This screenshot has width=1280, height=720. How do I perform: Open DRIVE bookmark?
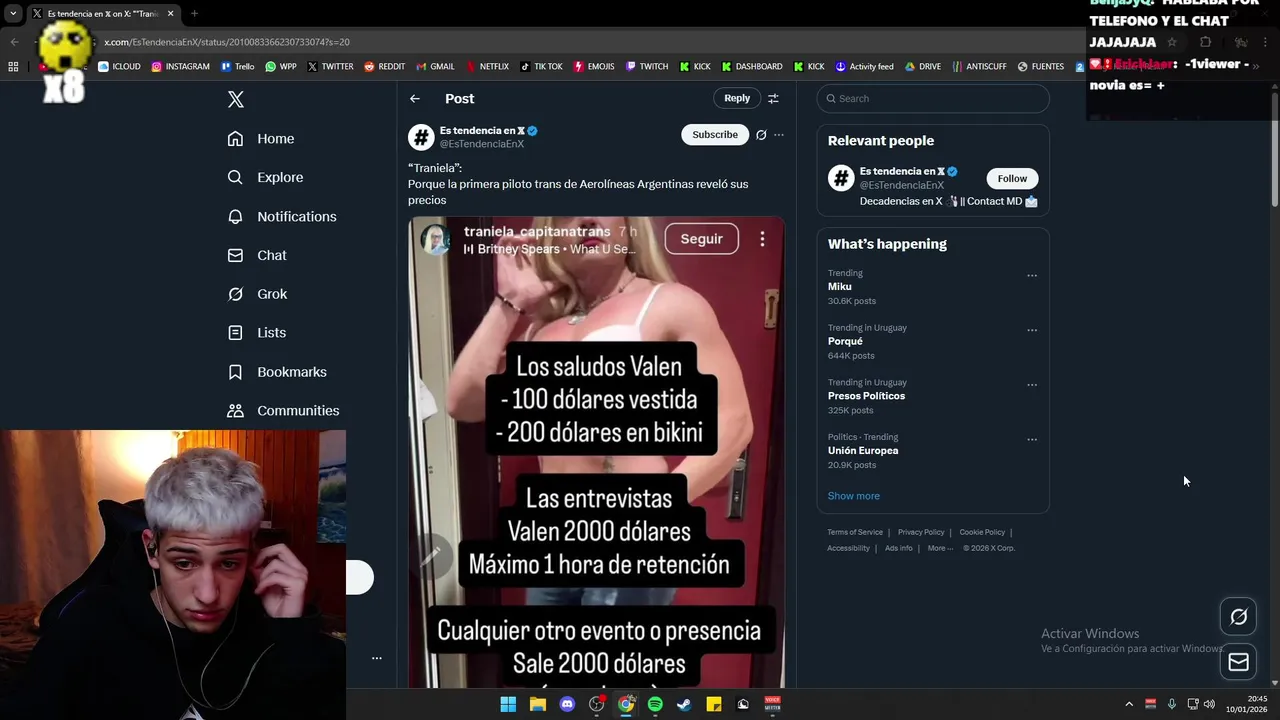pos(923,67)
